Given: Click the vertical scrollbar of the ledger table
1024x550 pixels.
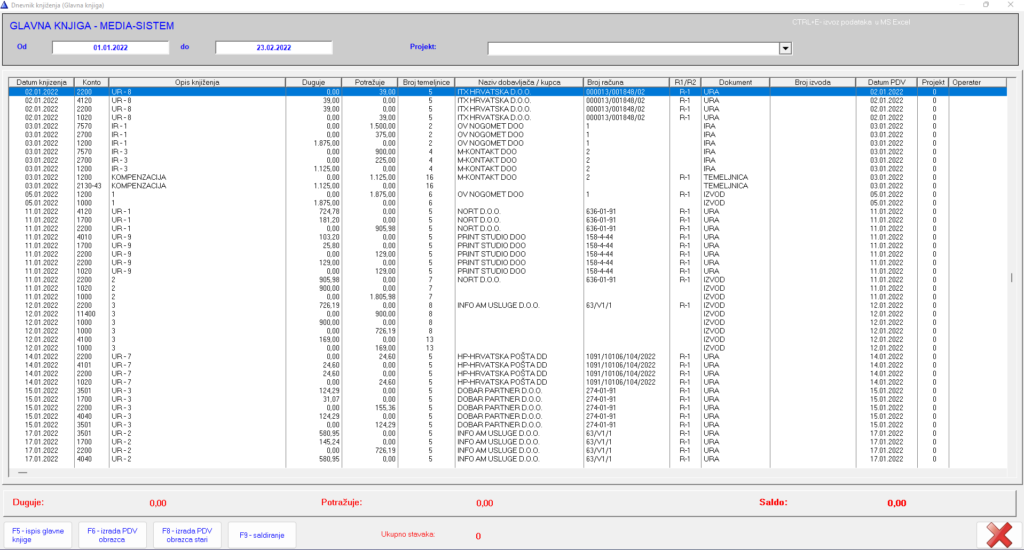Looking at the screenshot, I should [x=1011, y=278].
